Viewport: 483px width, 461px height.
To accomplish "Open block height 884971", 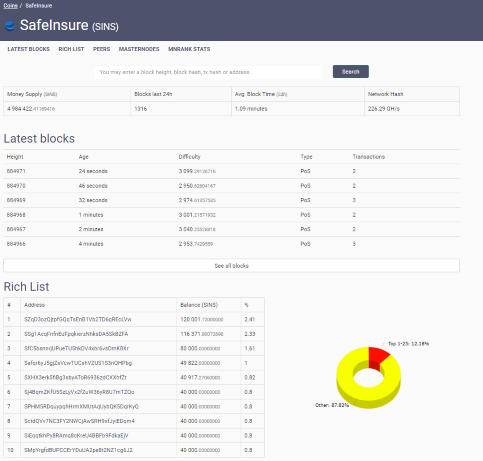I will [16, 171].
